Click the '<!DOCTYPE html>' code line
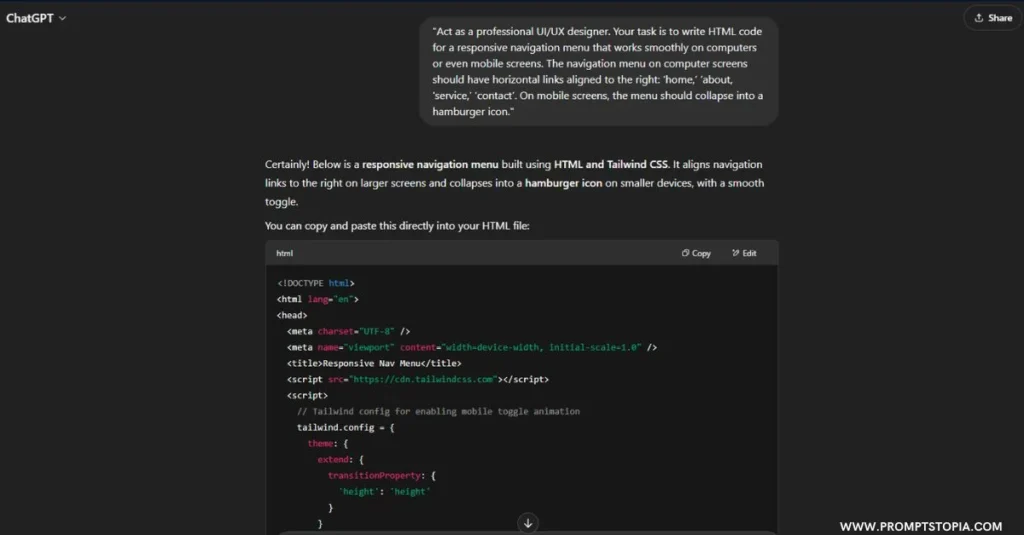The height and width of the screenshot is (535, 1024). click(x=315, y=284)
